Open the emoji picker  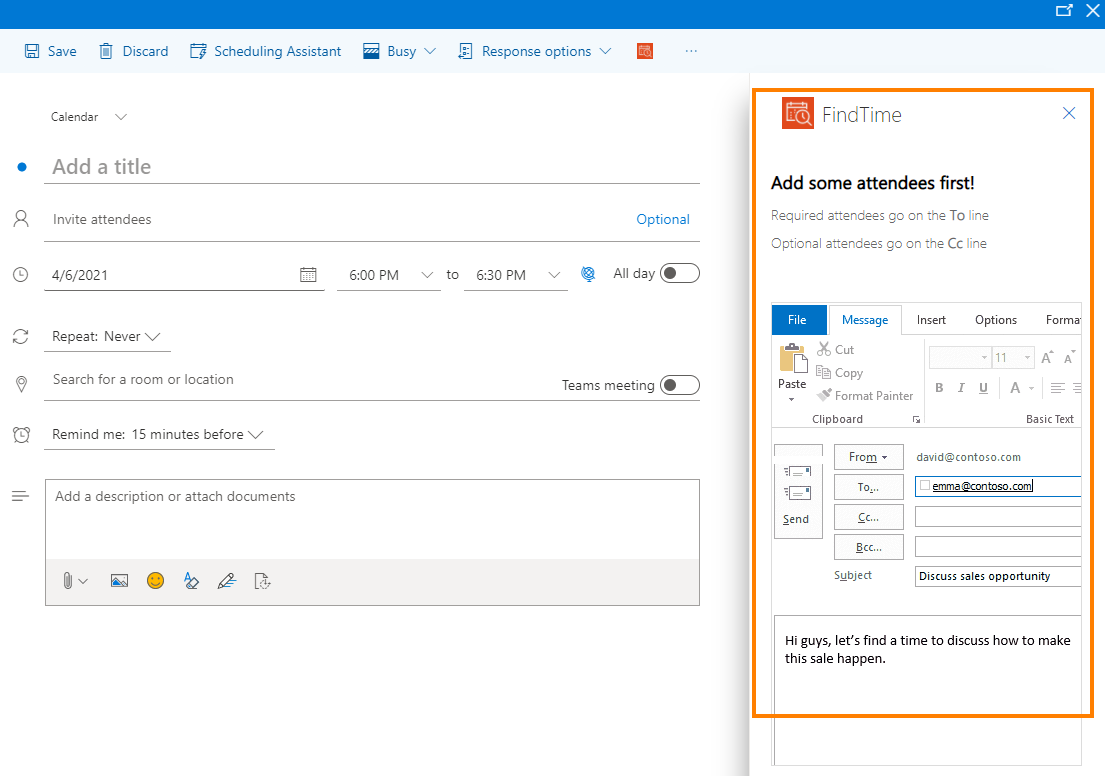click(155, 581)
